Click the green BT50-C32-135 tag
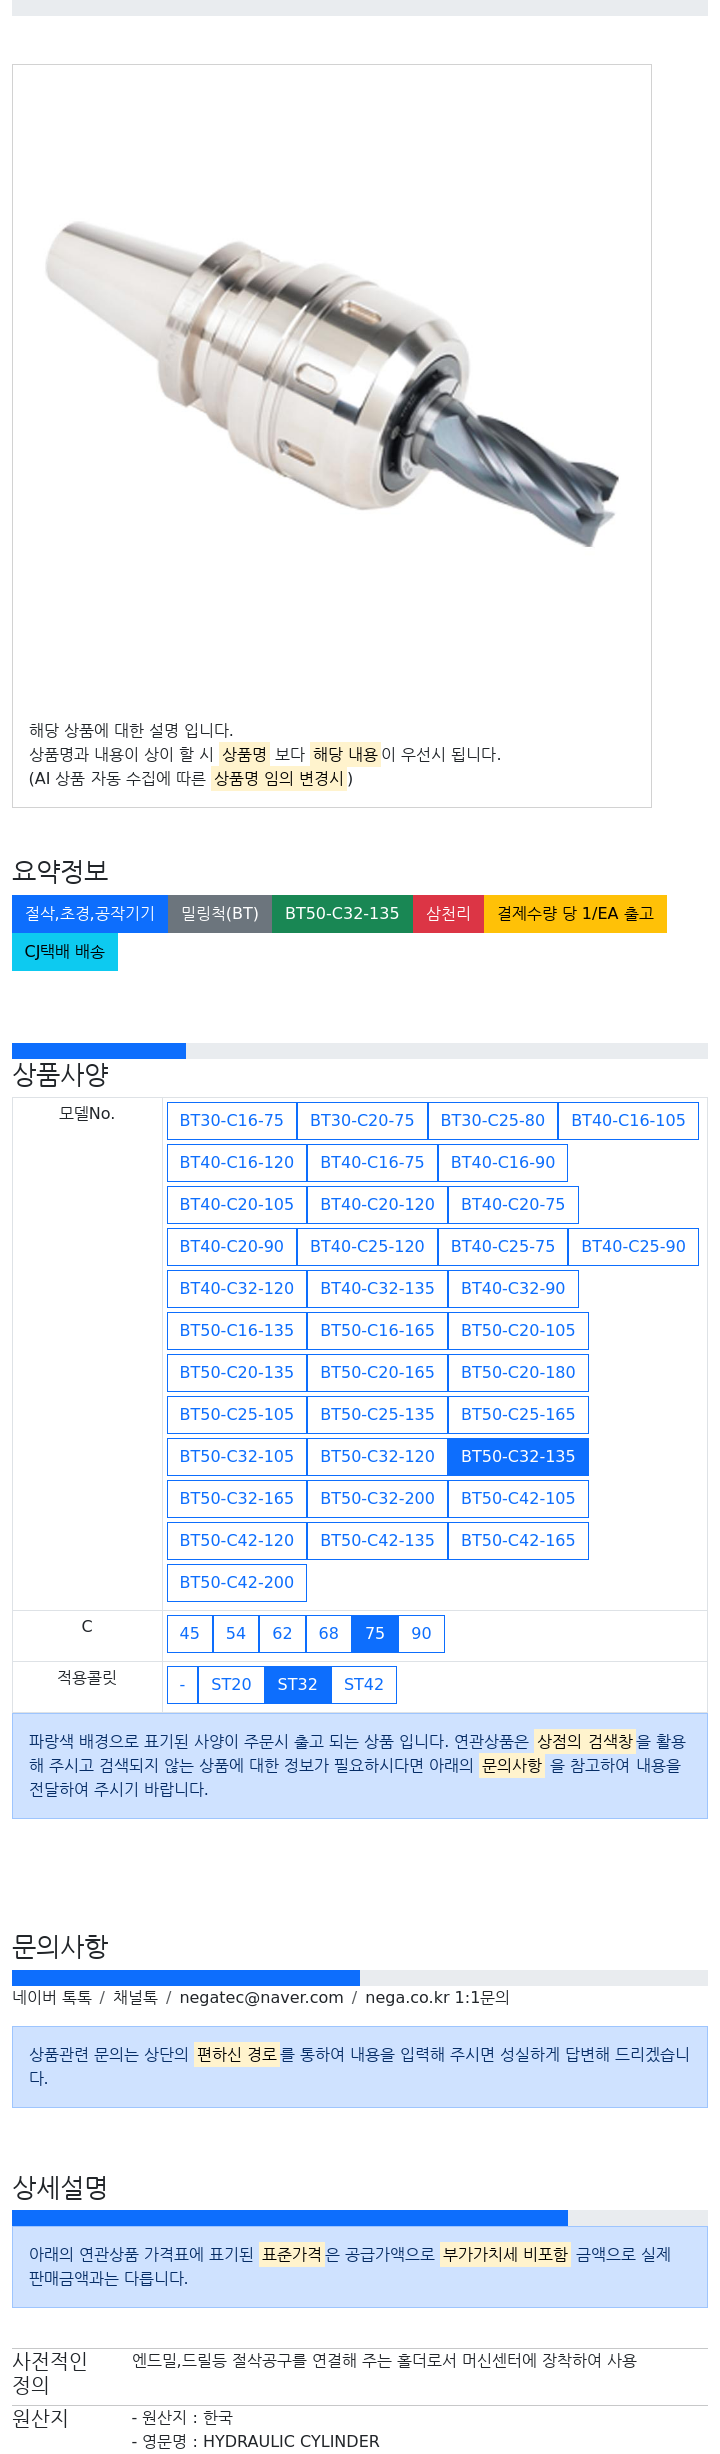This screenshot has height=2454, width=720. click(342, 913)
